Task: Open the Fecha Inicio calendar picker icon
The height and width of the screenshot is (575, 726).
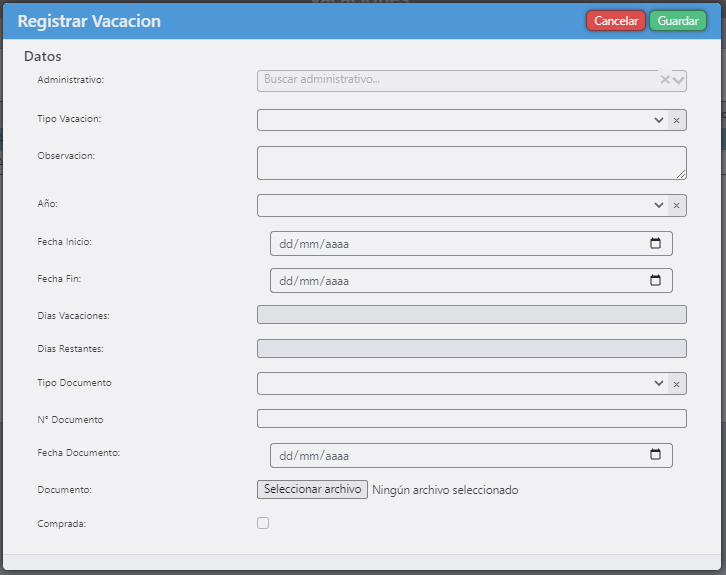Action: [x=656, y=243]
